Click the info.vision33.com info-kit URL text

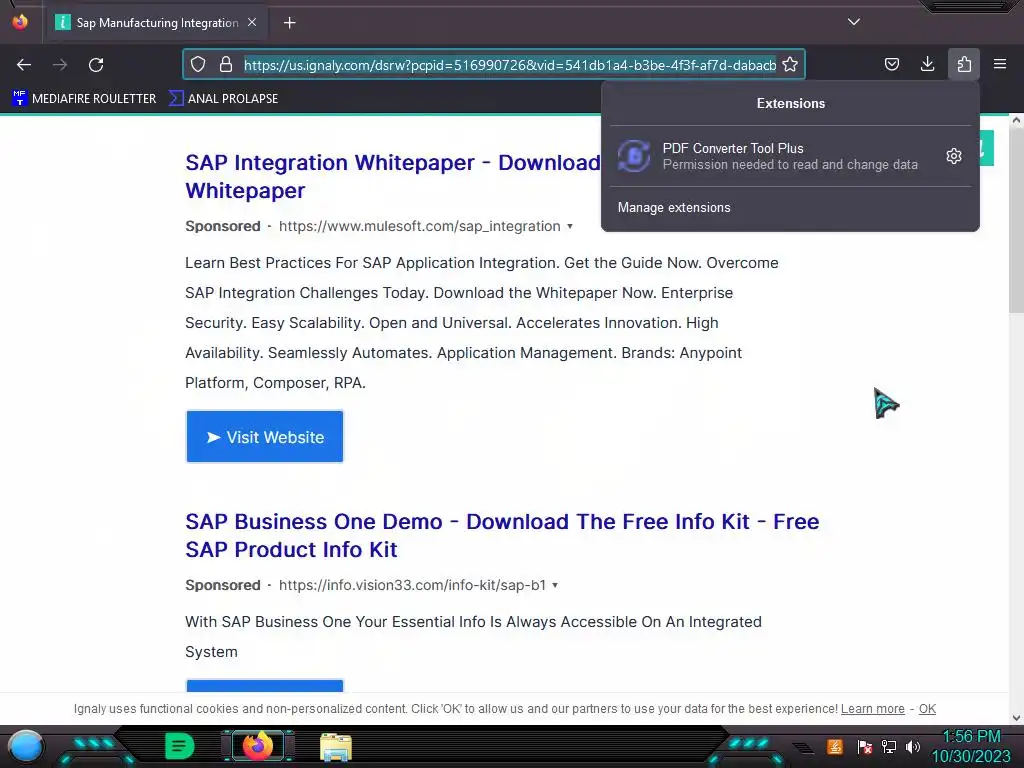click(x=412, y=585)
